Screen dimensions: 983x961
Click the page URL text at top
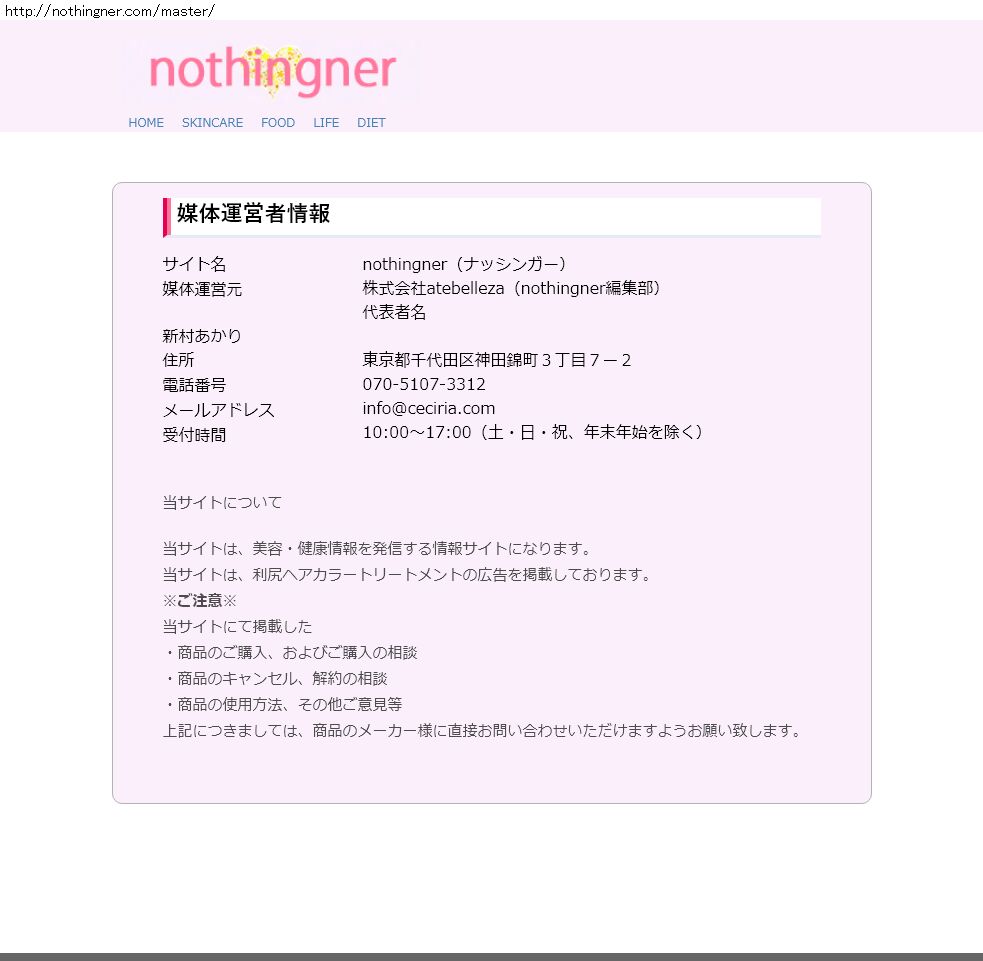click(109, 10)
